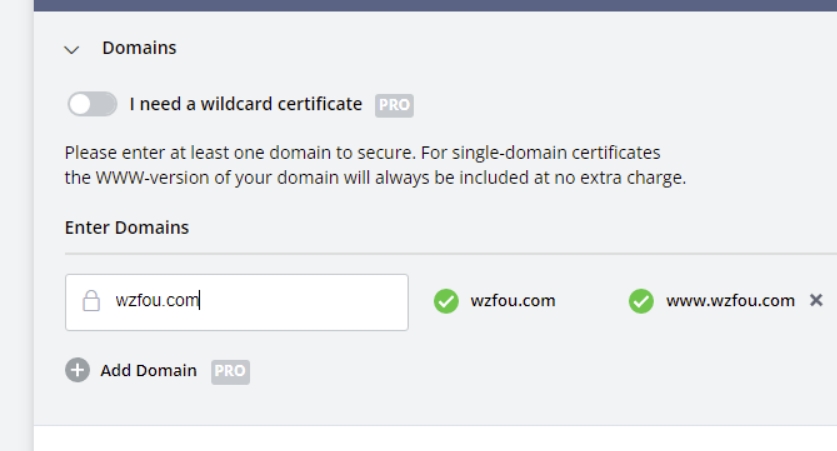Click the Add Domain text link
837x451 pixels.
click(148, 371)
